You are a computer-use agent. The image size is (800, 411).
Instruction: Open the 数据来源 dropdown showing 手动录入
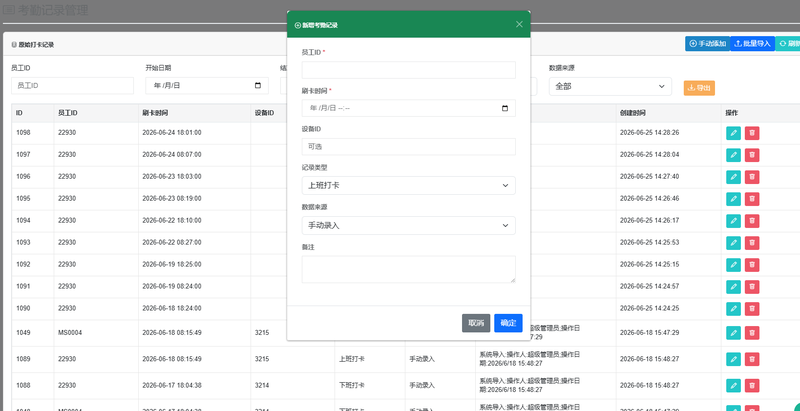tap(409, 225)
